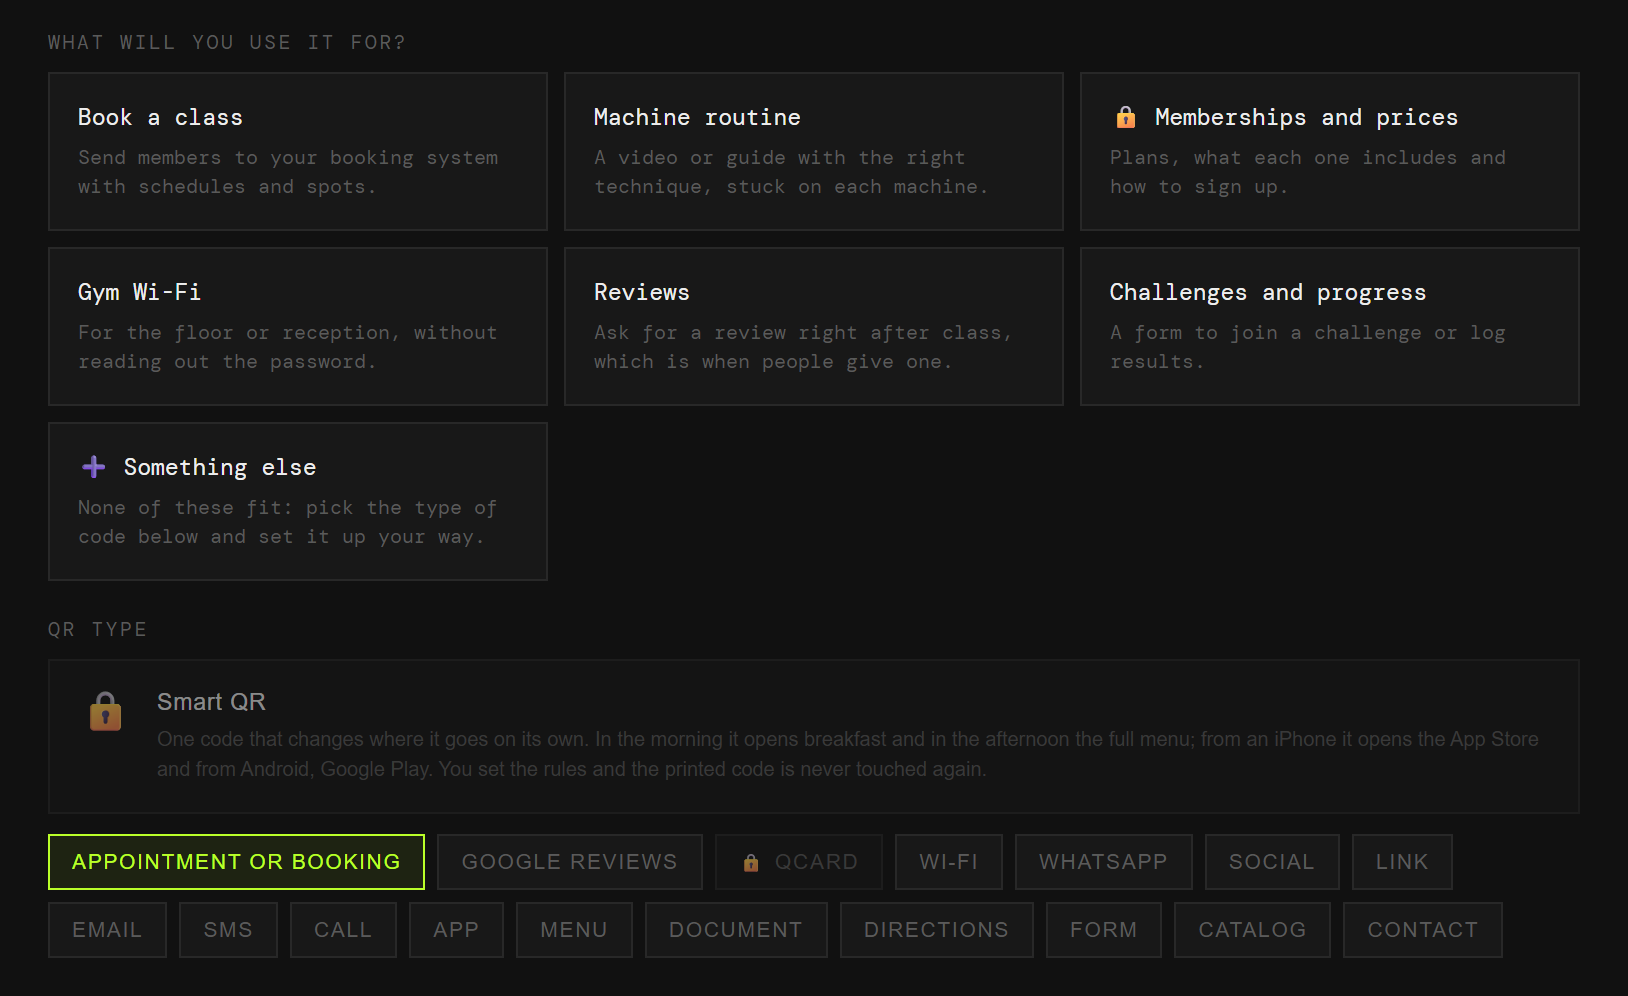Pick the Call QR type
This screenshot has width=1628, height=996.
tap(343, 930)
